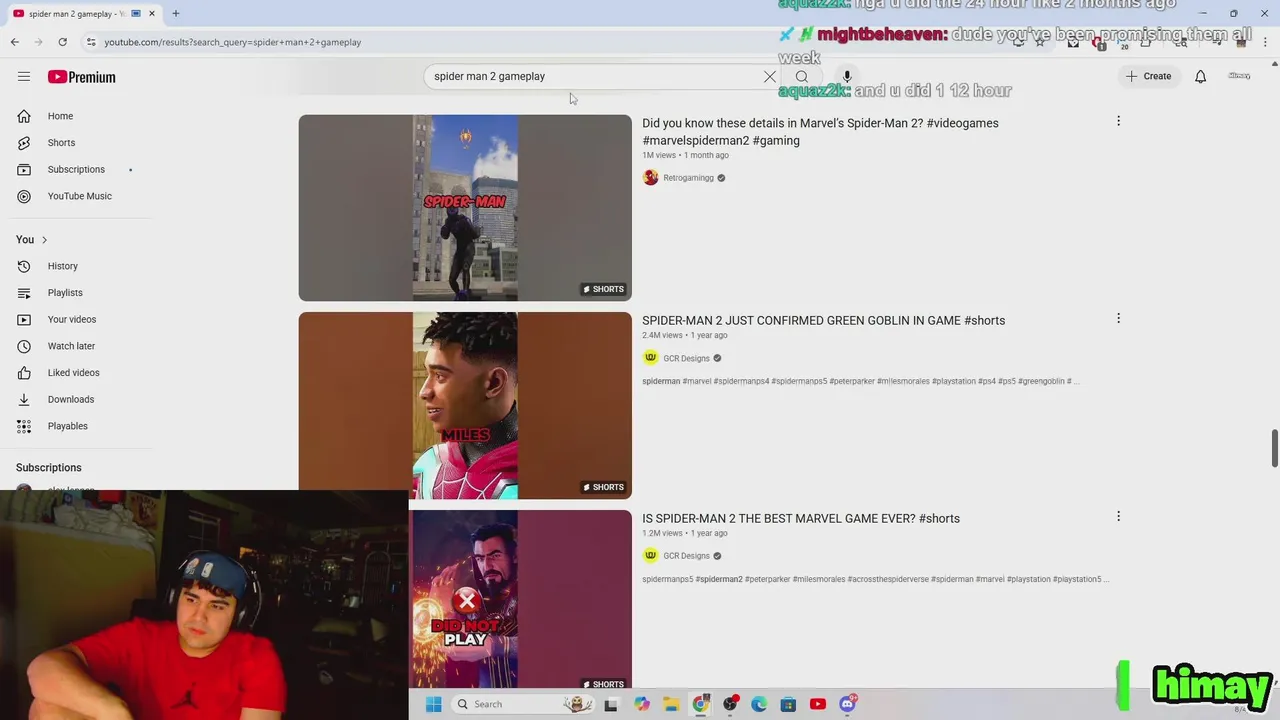Click the YouTube search input field
Screen dimensions: 1280x720
click(x=593, y=76)
